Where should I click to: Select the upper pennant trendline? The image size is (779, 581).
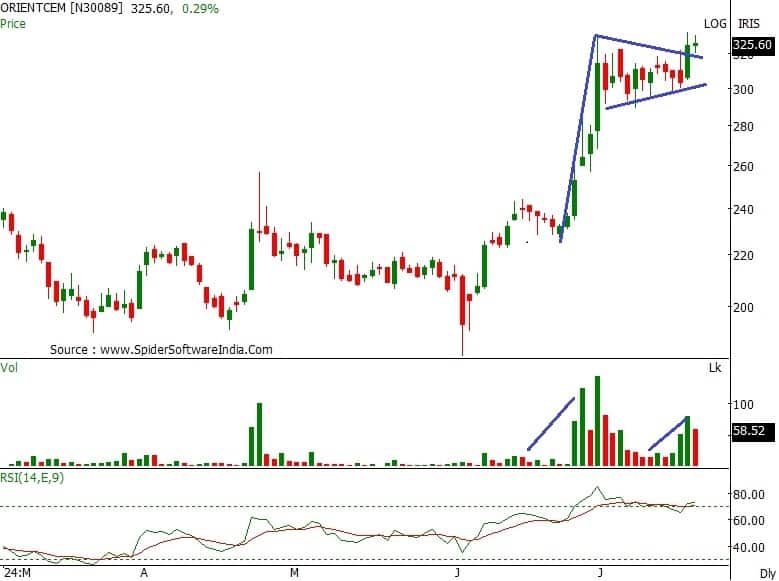tap(650, 47)
